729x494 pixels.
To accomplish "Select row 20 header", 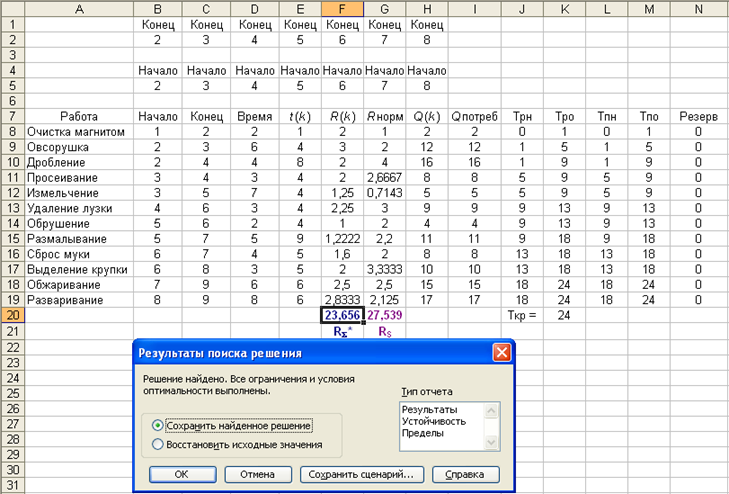I will (x=13, y=315).
